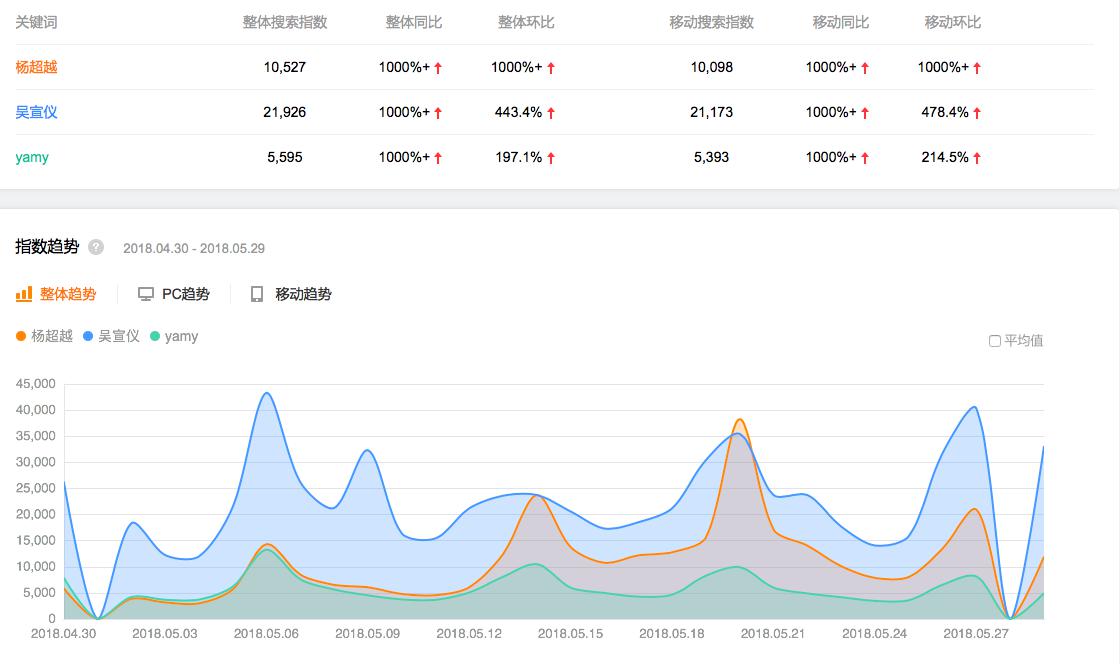The height and width of the screenshot is (664, 1120).
Task: Enable the 平均值 checkbox
Action: (x=995, y=341)
